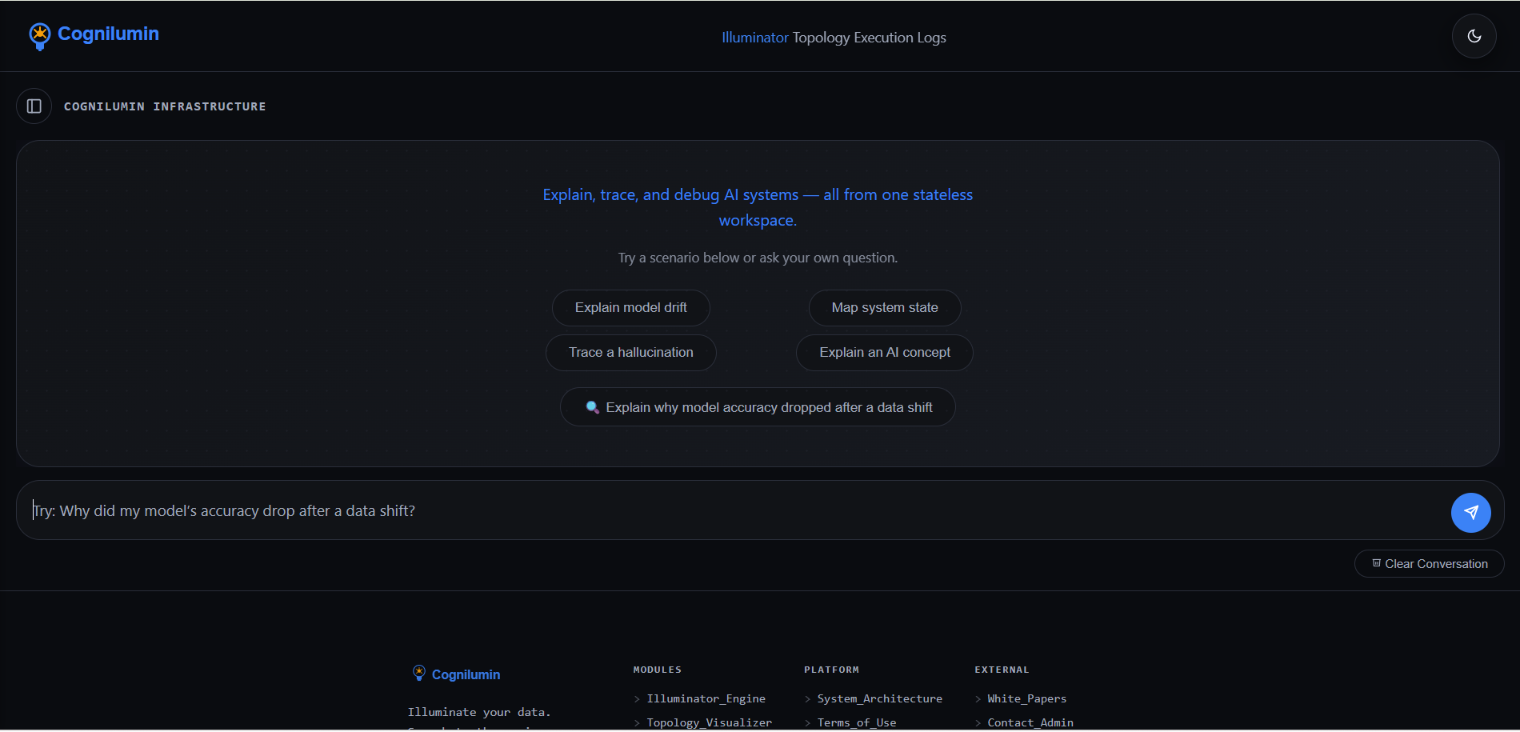Open the Cognilumin logo in the header
Screen dimensions: 1520x732
coord(94,35)
